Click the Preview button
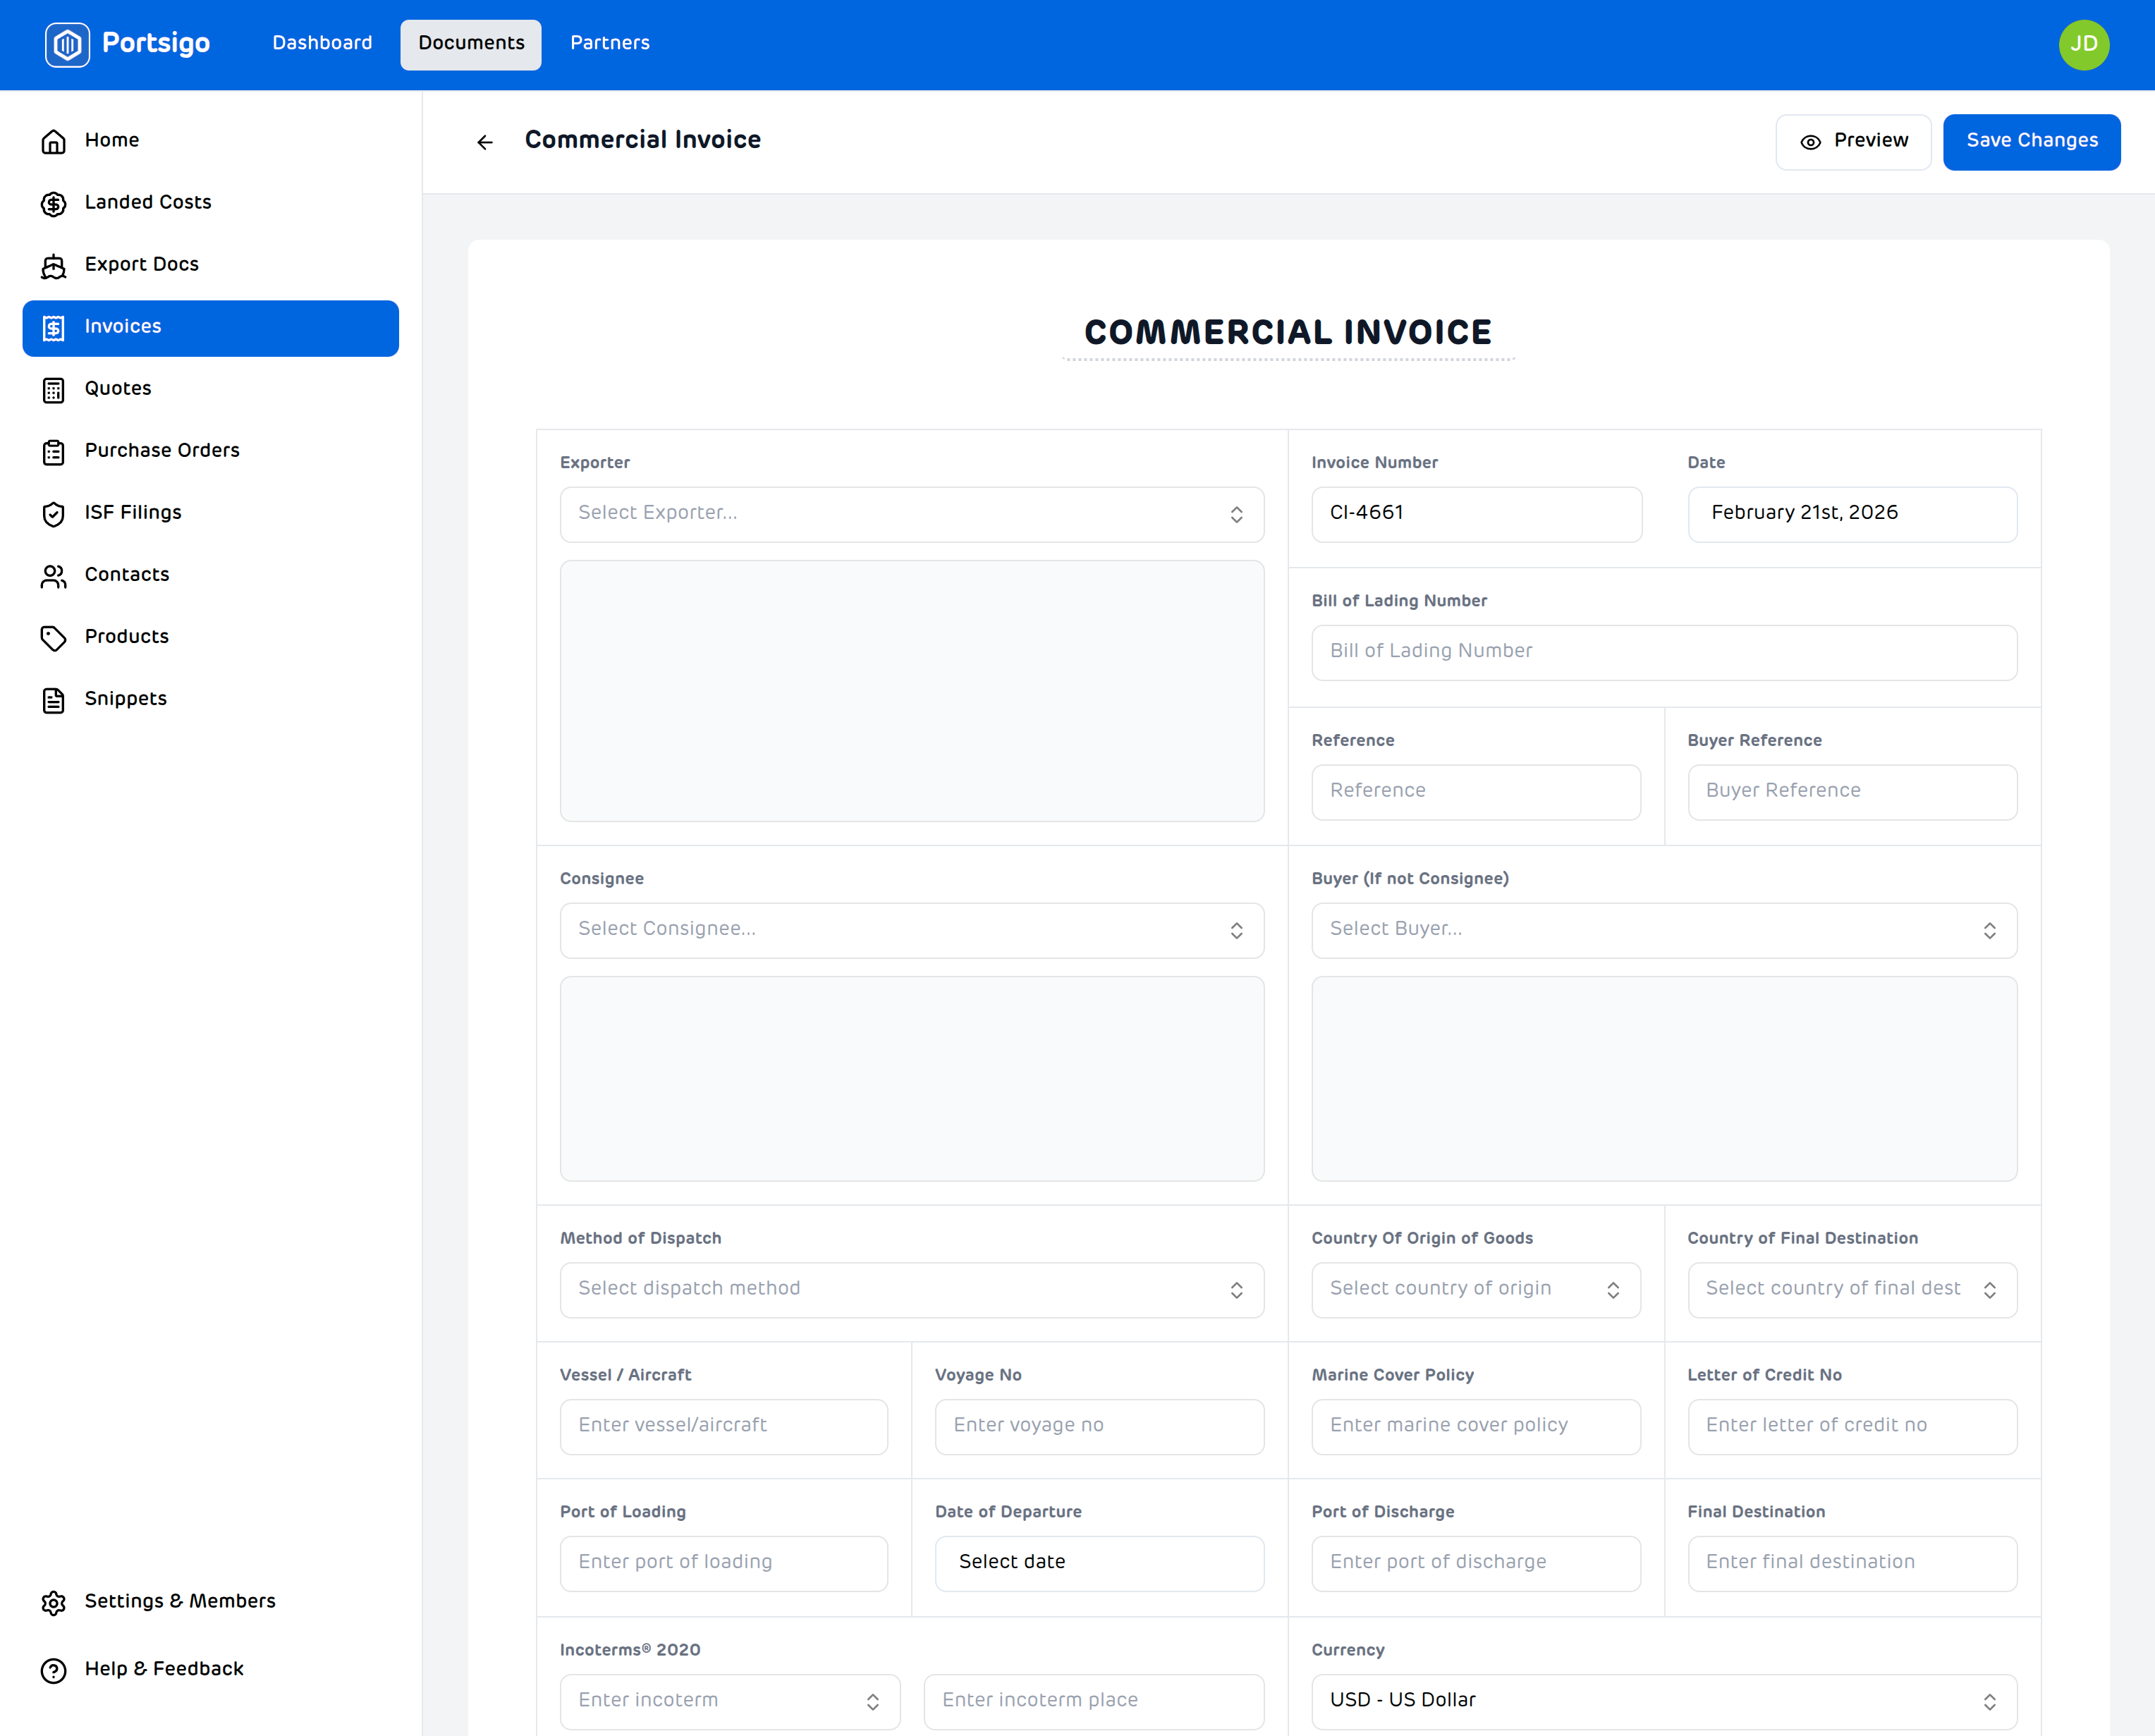The height and width of the screenshot is (1736, 2155). click(x=1853, y=142)
